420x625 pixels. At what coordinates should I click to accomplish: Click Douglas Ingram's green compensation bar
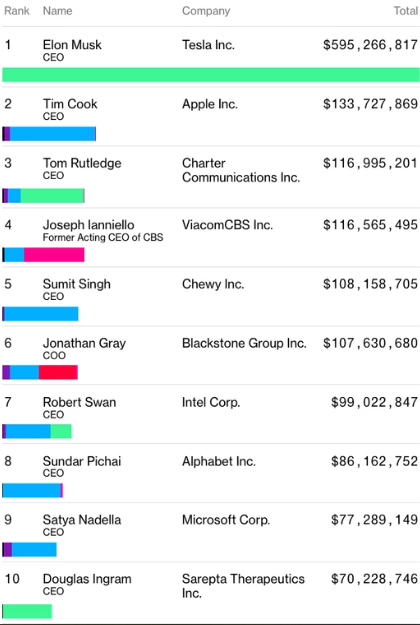27,611
